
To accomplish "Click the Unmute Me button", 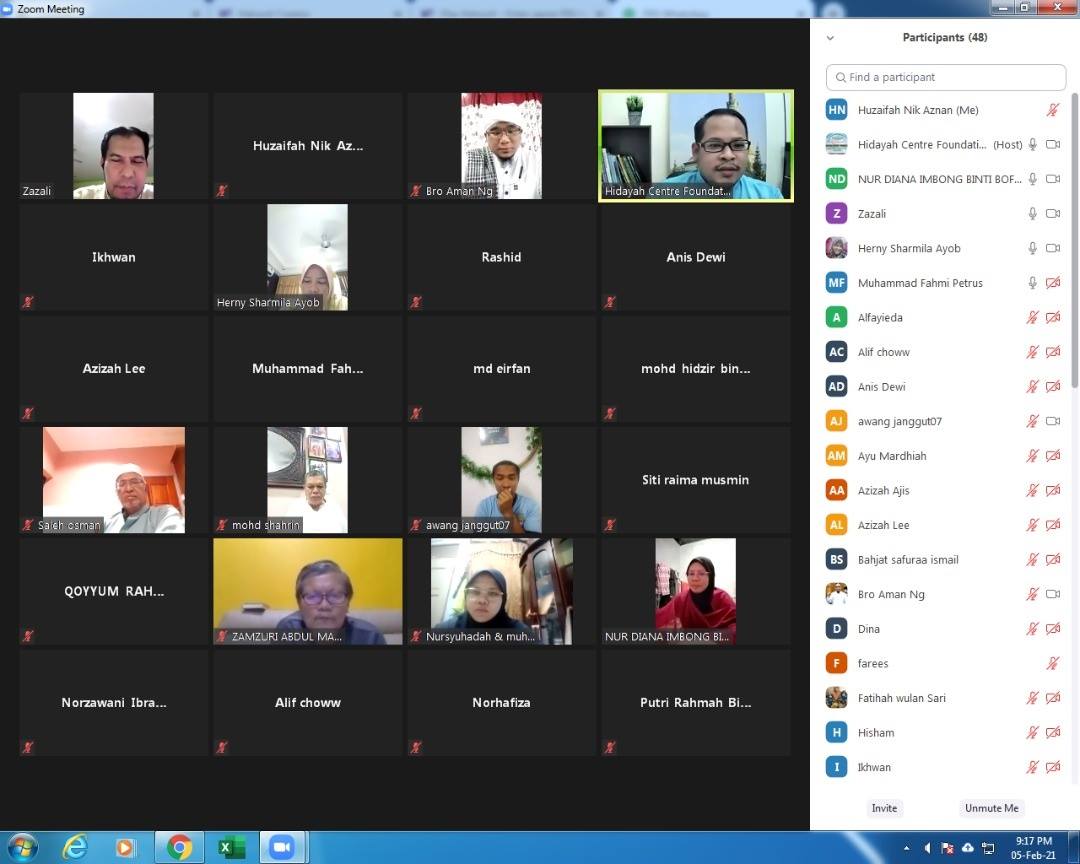I will pos(991,808).
